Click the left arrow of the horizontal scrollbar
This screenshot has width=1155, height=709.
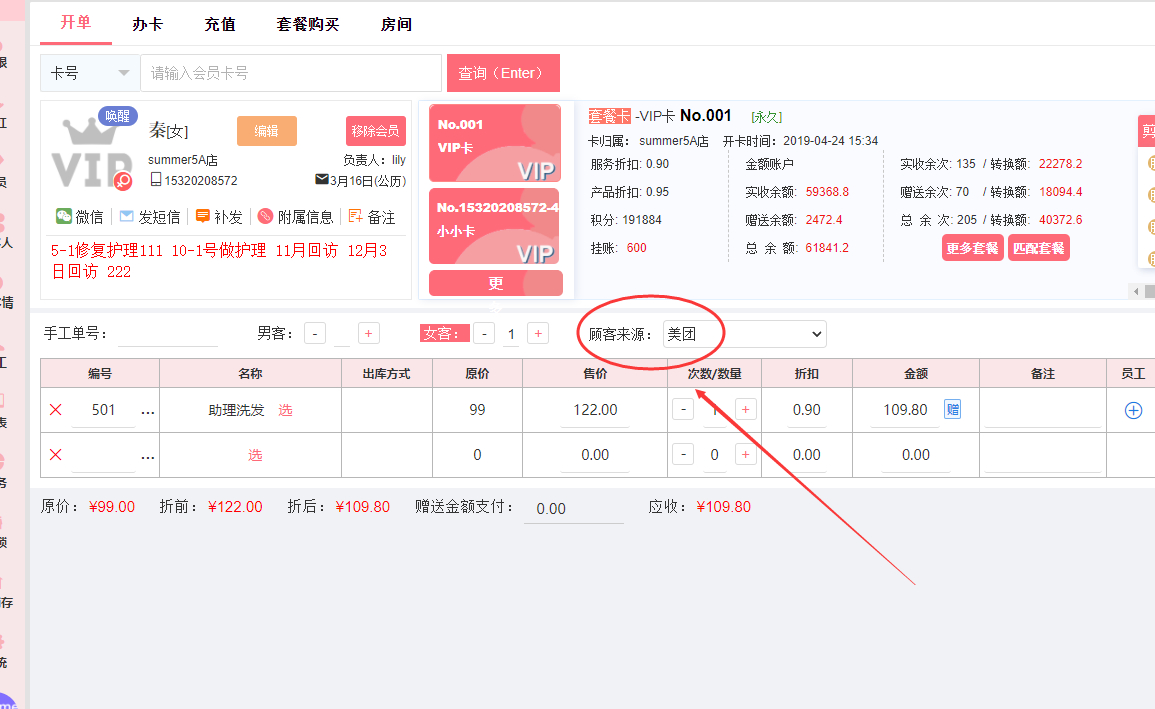click(1136, 292)
